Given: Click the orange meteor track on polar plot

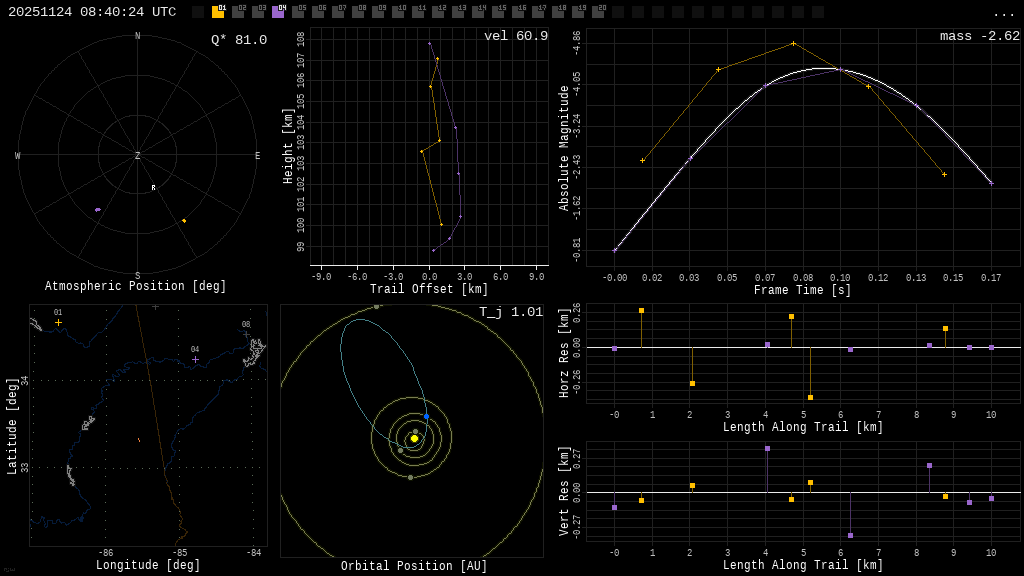Looking at the screenshot, I should [x=184, y=221].
